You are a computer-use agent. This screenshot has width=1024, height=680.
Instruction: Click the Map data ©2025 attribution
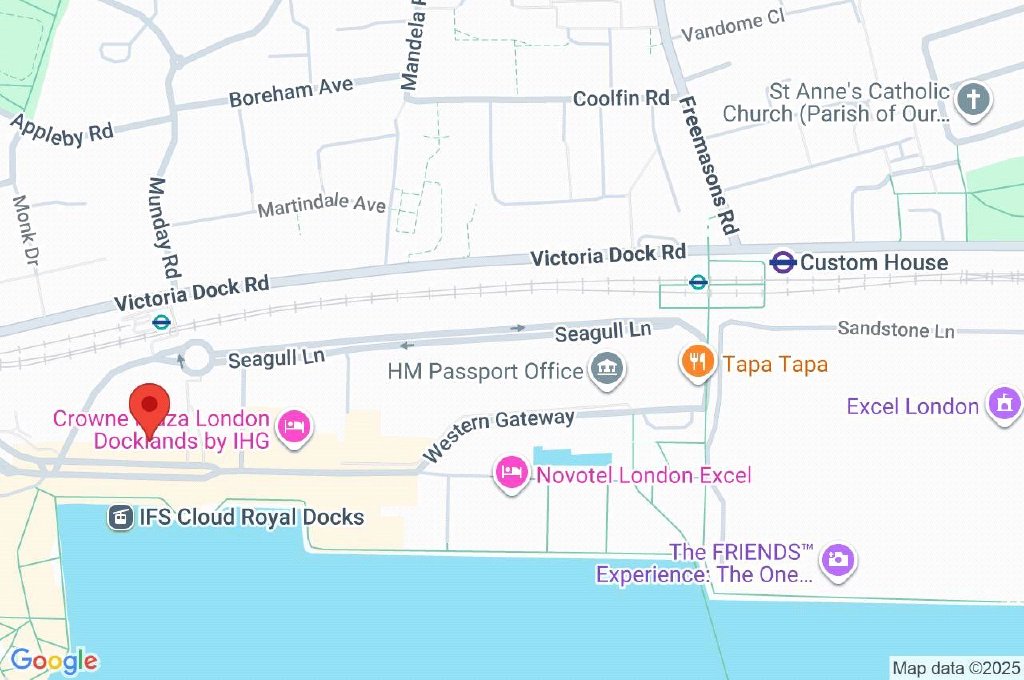point(956,668)
